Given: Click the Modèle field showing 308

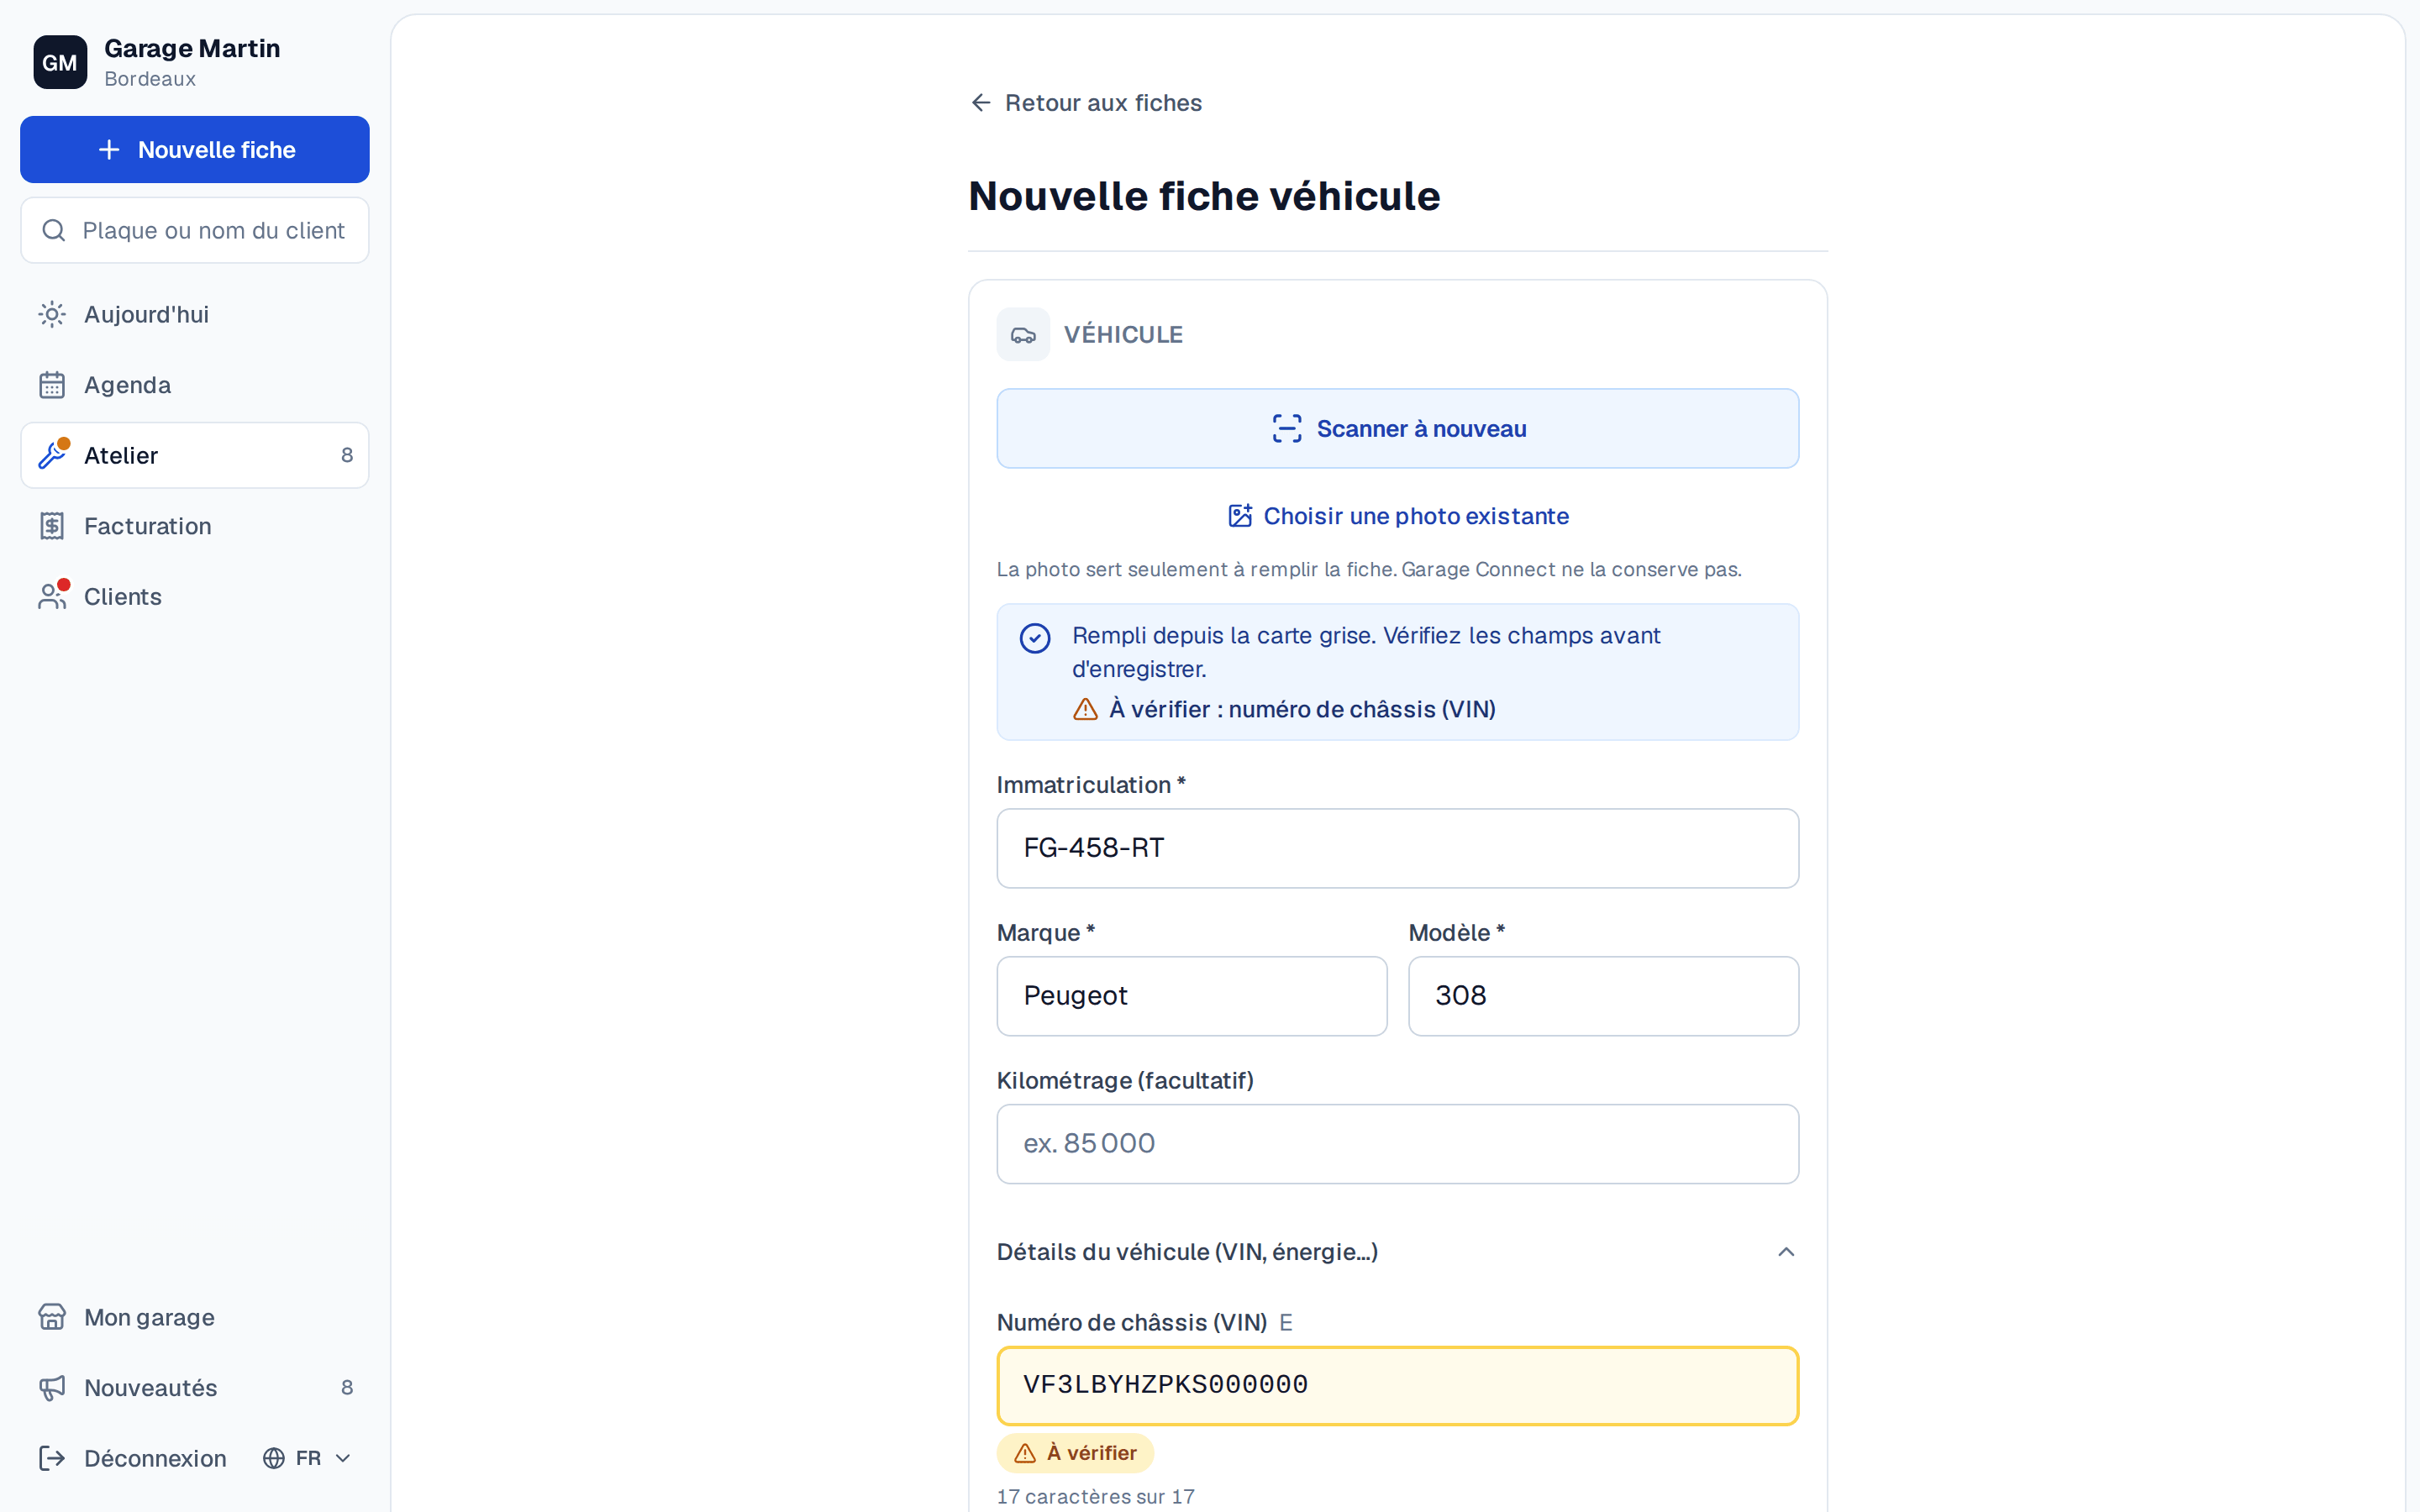Looking at the screenshot, I should 1603,996.
